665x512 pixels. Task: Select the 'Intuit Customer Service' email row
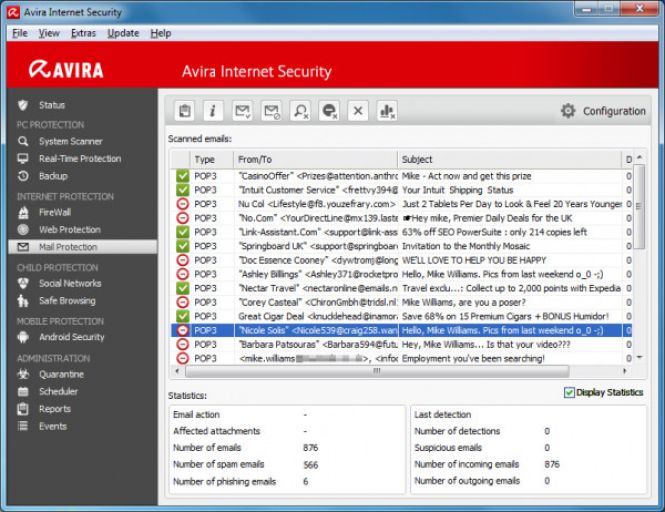point(401,190)
